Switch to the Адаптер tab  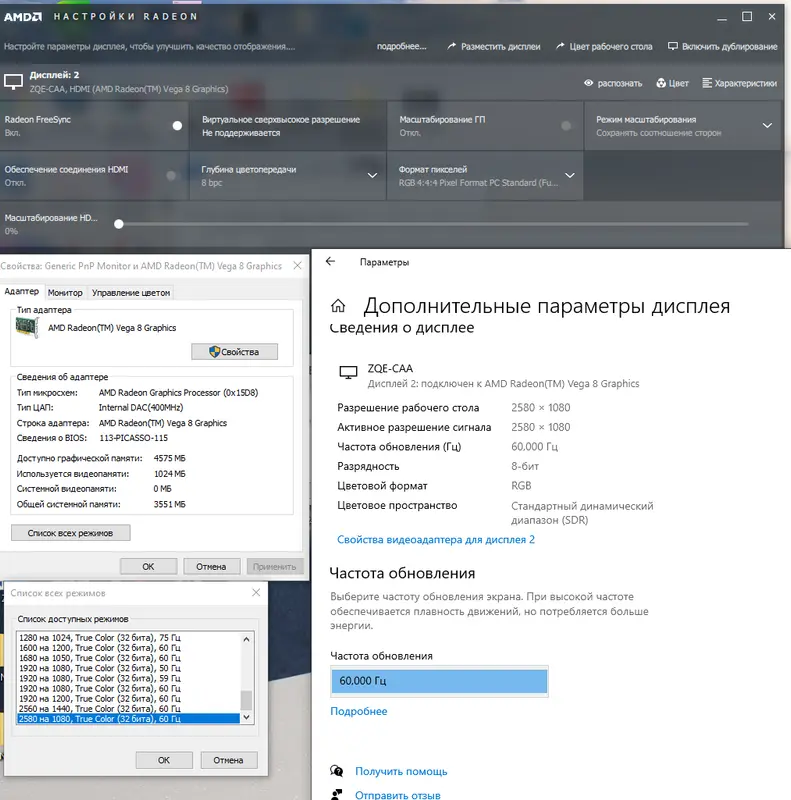pos(21,291)
